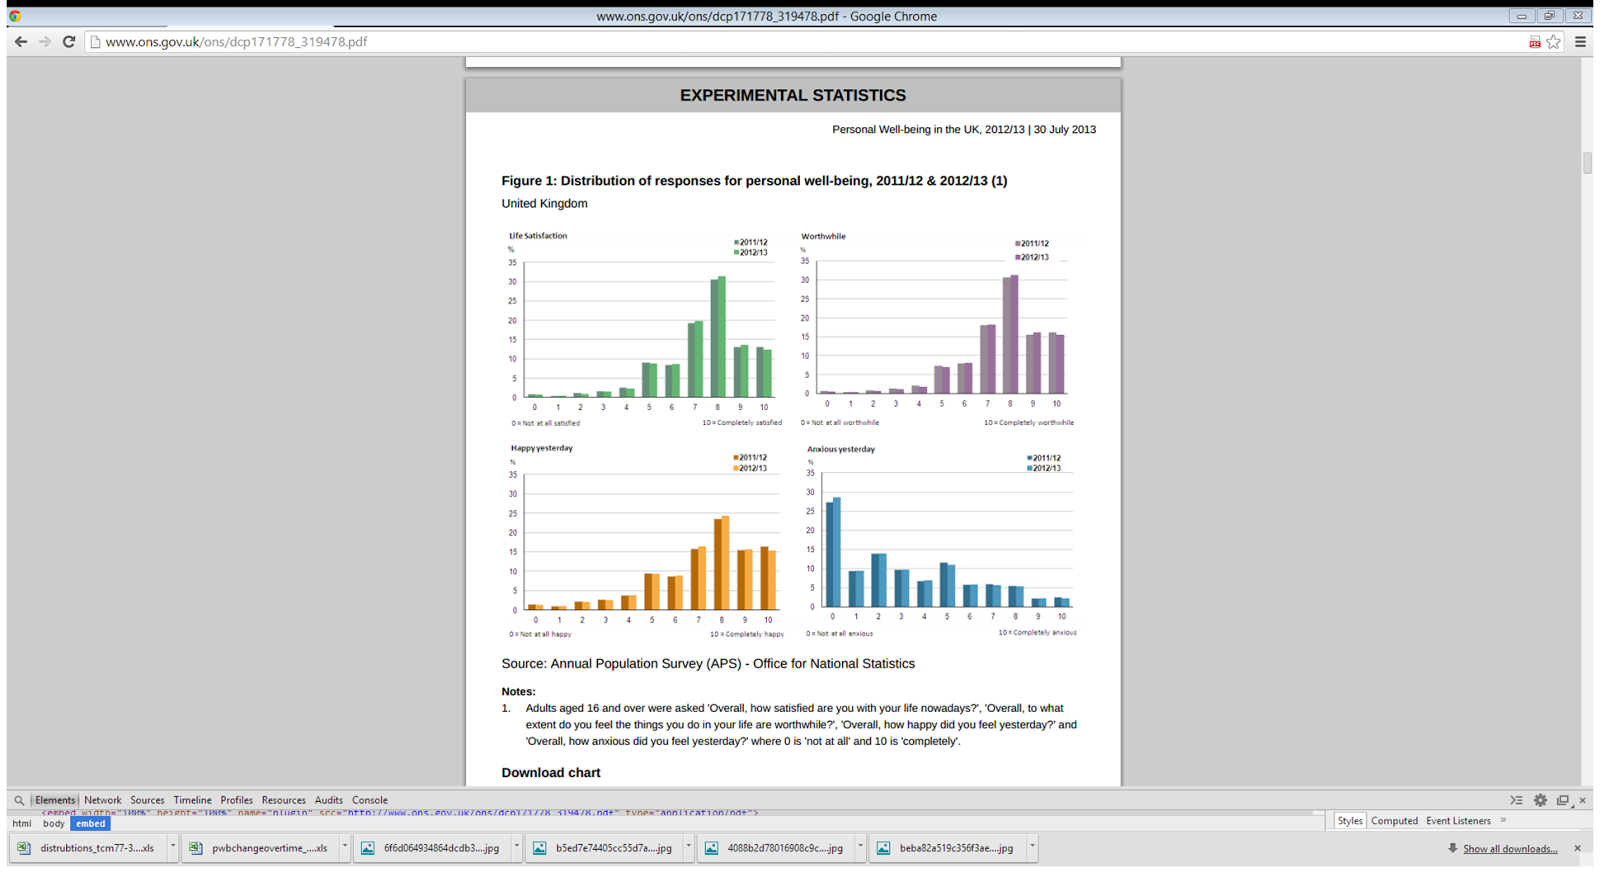Screen dimensions: 1600x873
Task: Open the Chrome hamburger menu
Action: click(x=1580, y=42)
